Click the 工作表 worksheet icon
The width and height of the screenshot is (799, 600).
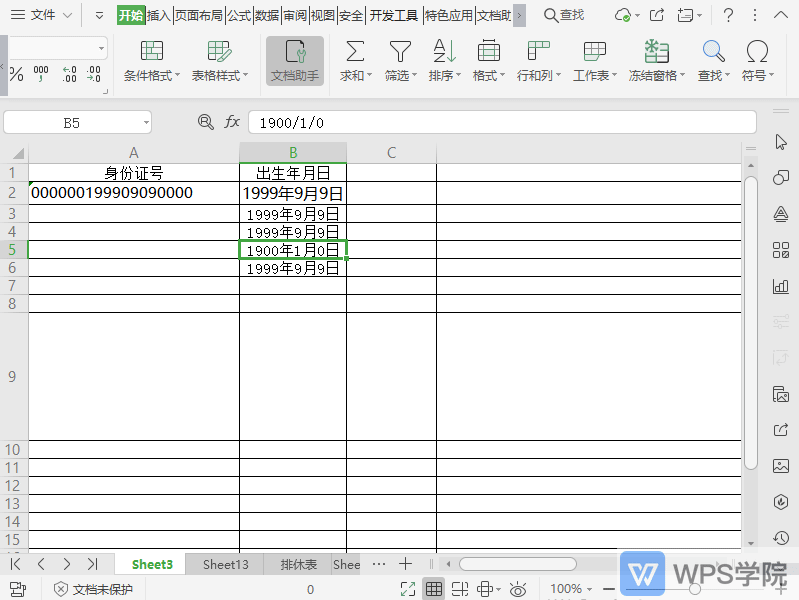(x=595, y=52)
